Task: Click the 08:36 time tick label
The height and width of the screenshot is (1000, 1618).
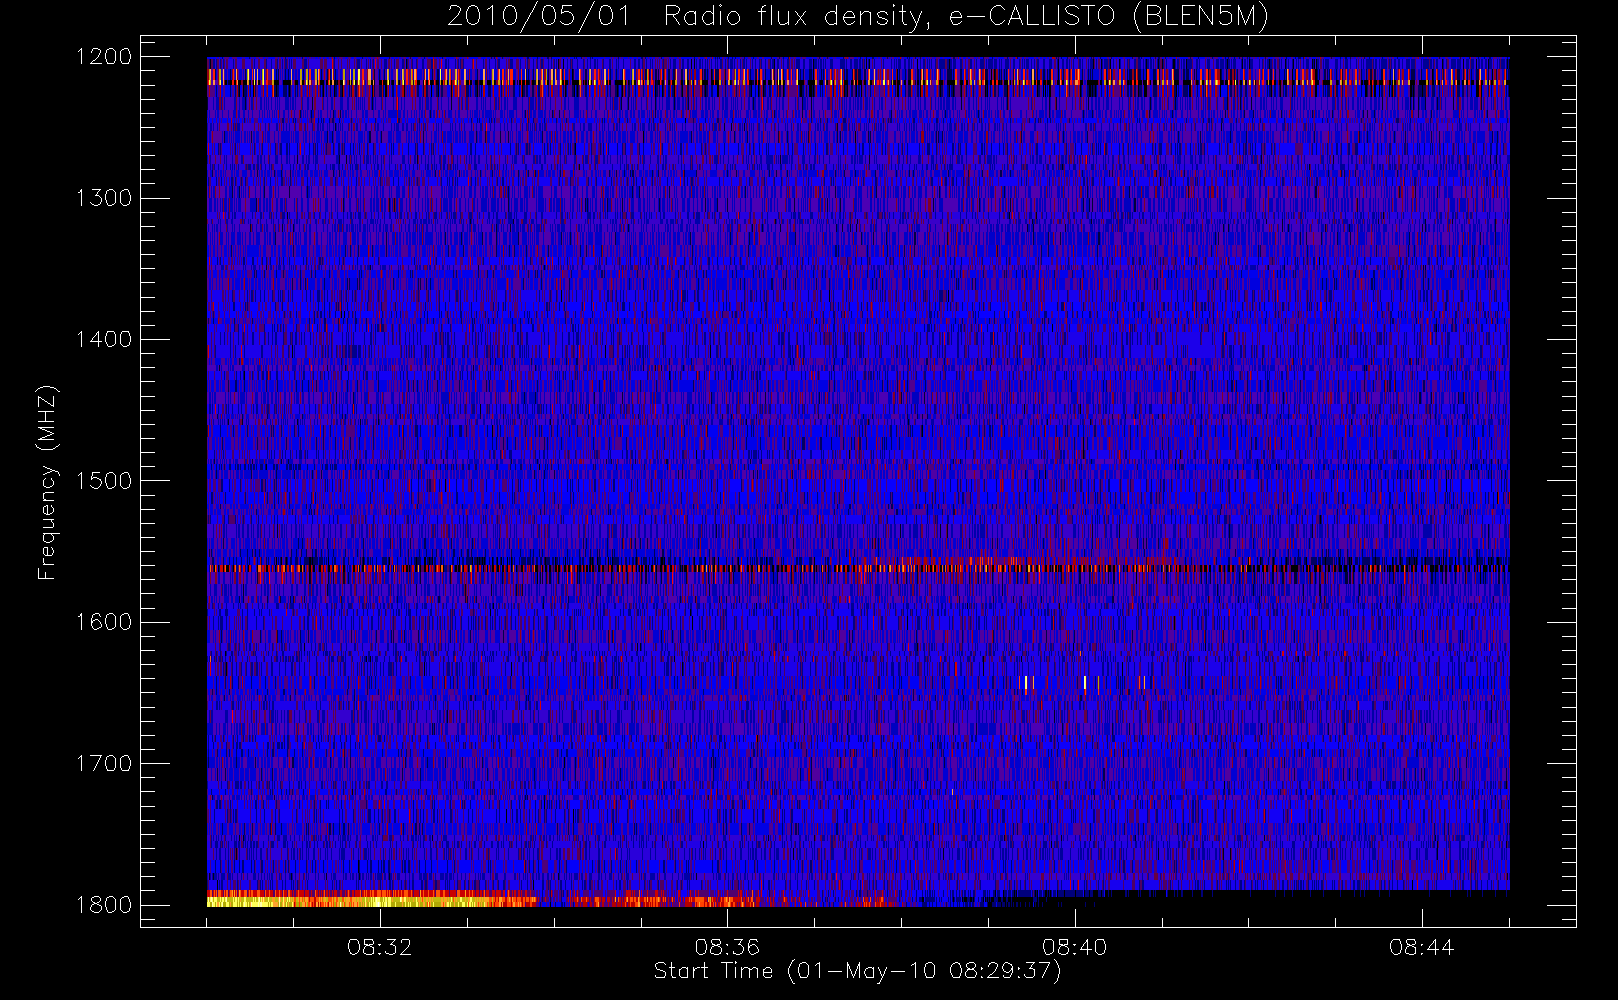Action: tap(727, 947)
